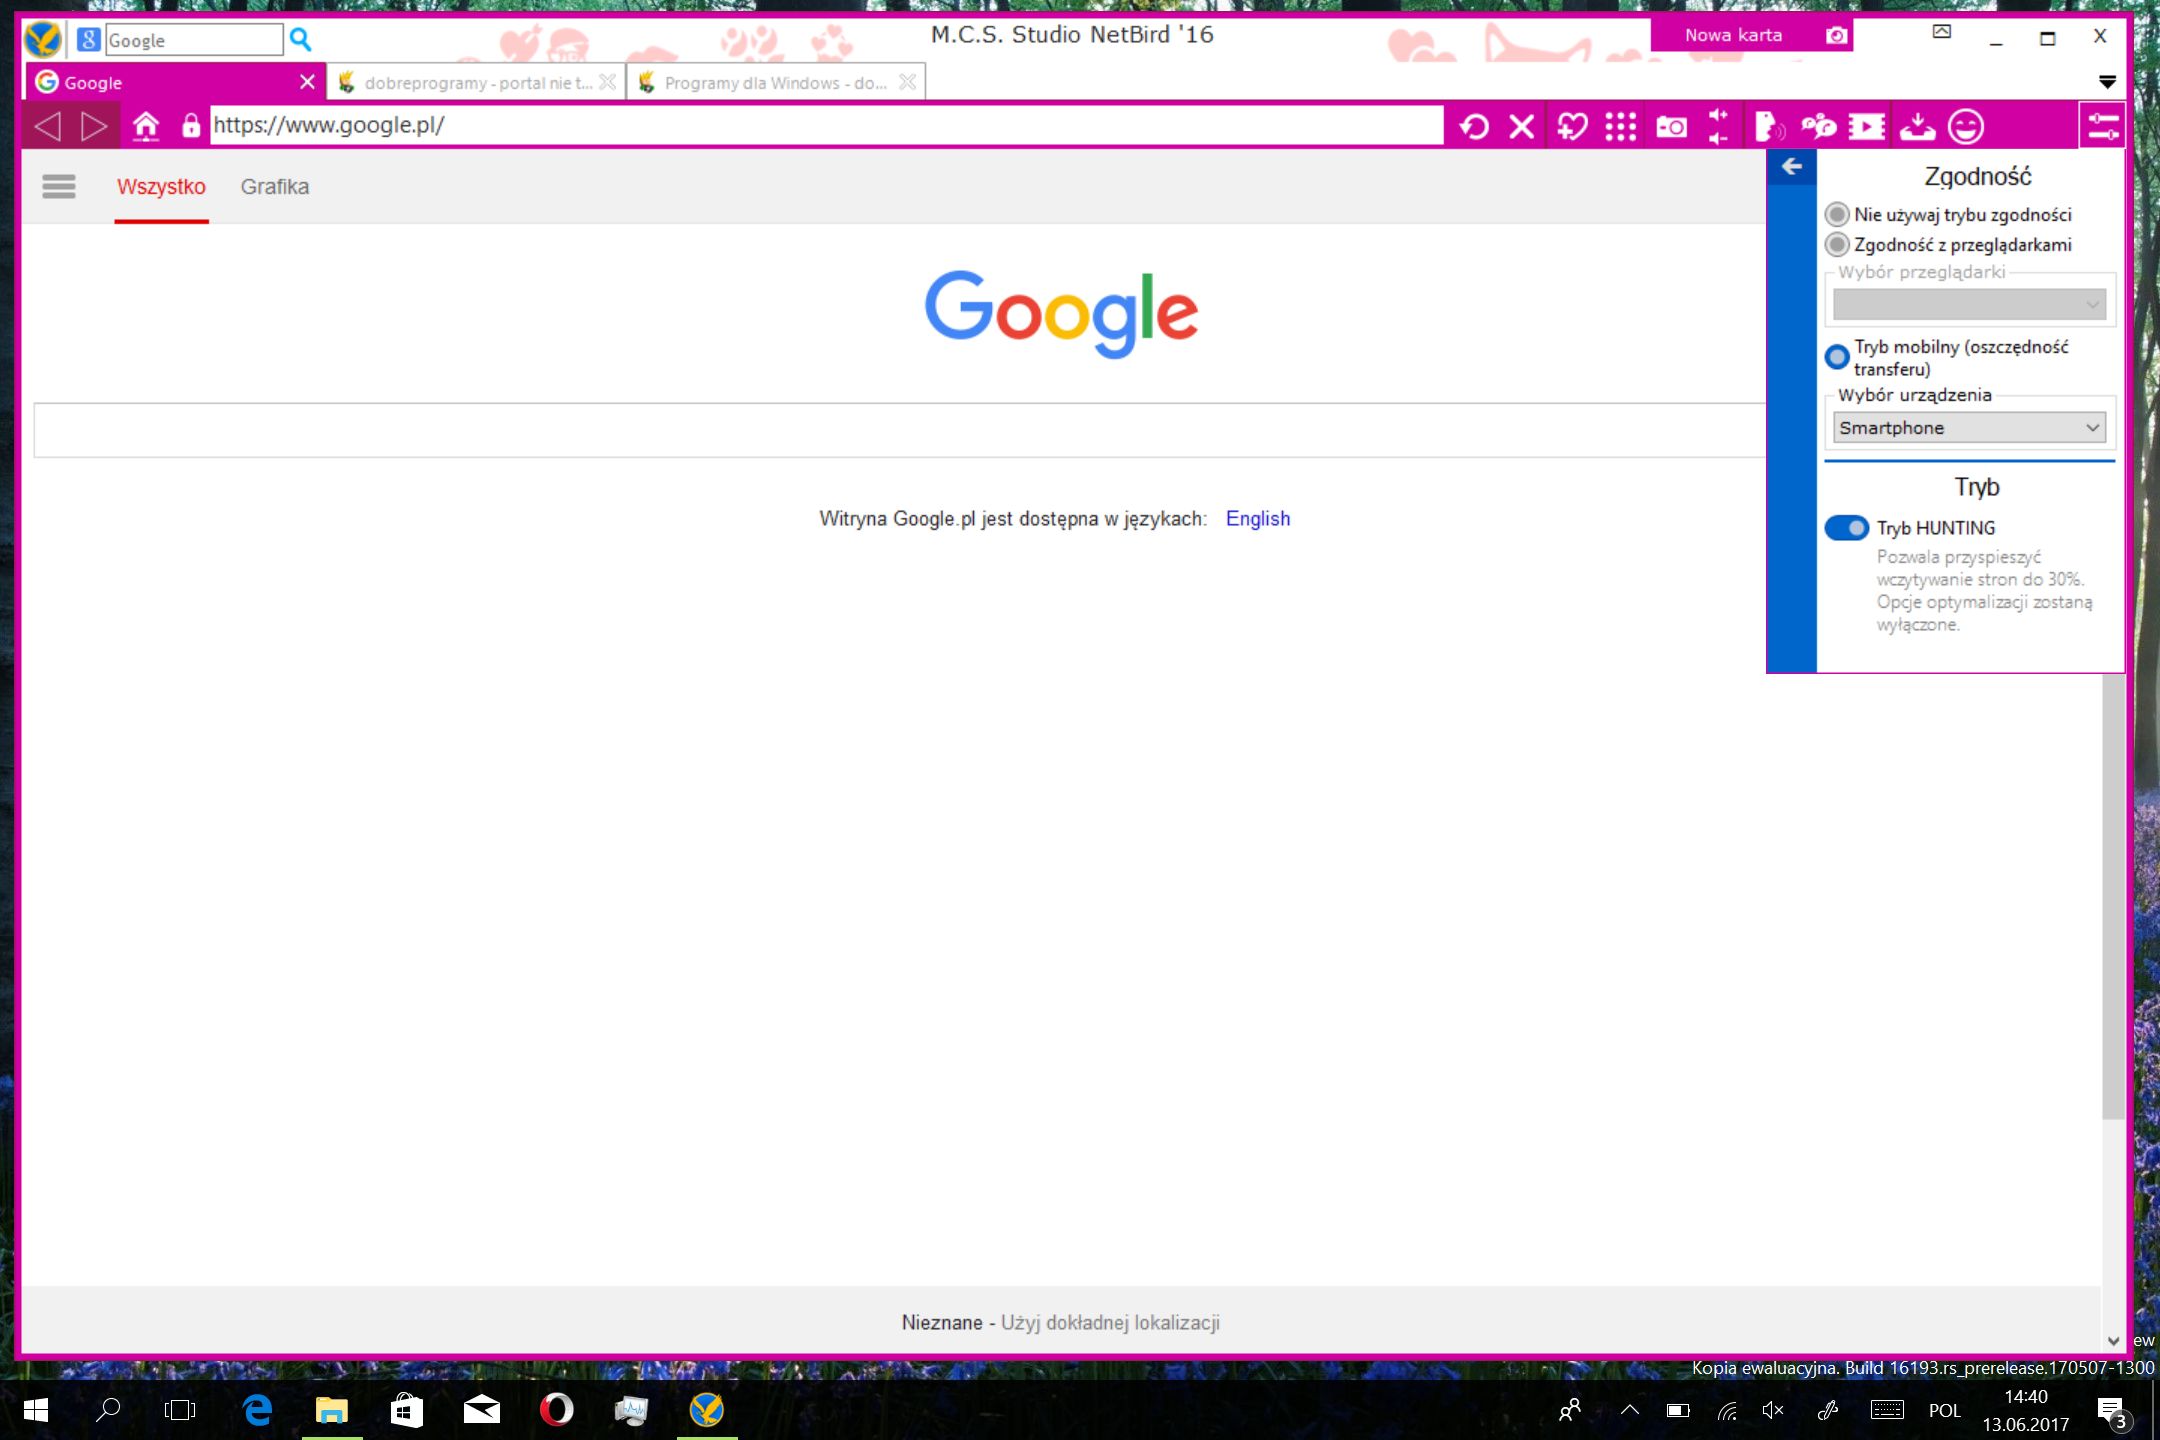Viewport: 2160px width, 1440px height.
Task: Open the Smartphone device dropdown
Action: point(1969,428)
